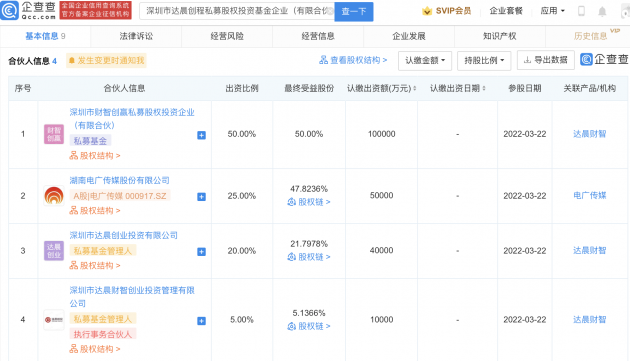Switch to 基本信息 tab

point(45,36)
